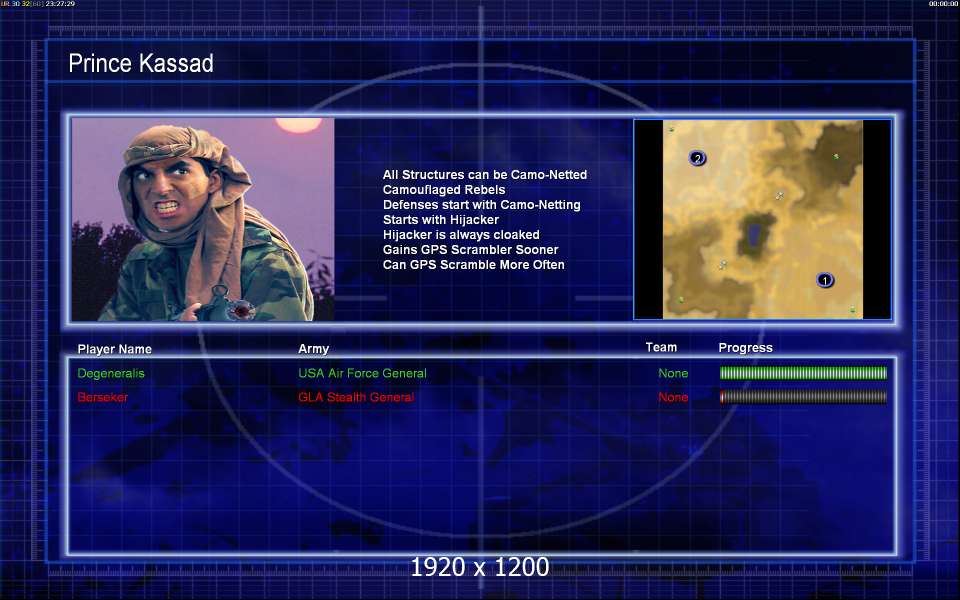Click 'Gains GPS Scrambler Sooner' line
Screen dimensions: 960x600
coord(470,250)
